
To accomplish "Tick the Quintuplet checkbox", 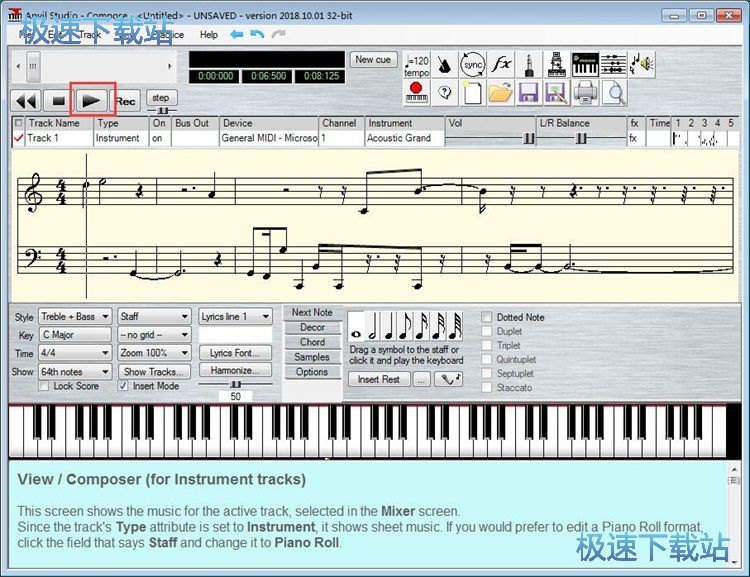I will pyautogui.click(x=486, y=359).
